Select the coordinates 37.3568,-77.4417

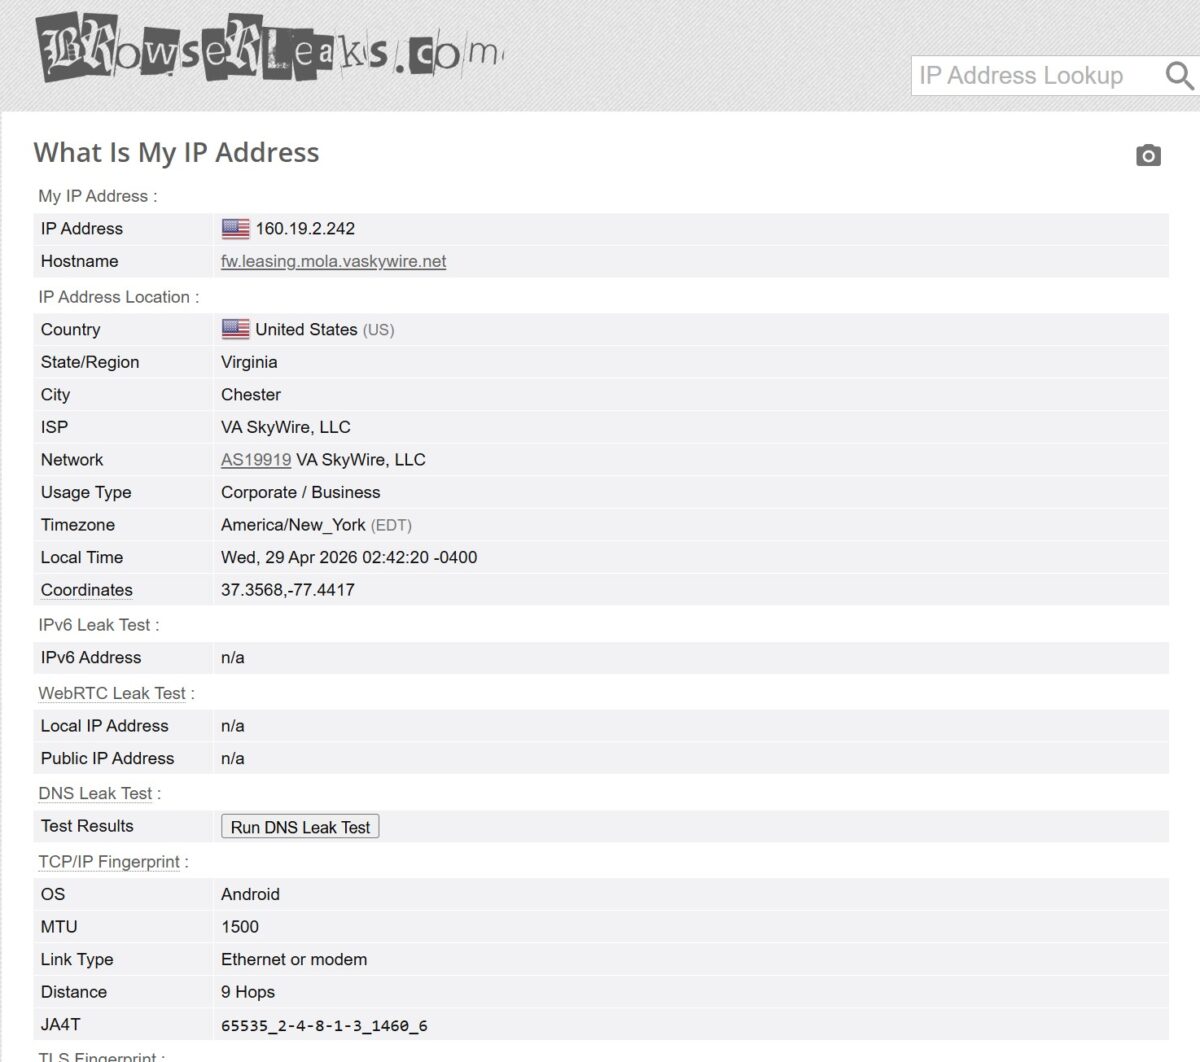[288, 590]
